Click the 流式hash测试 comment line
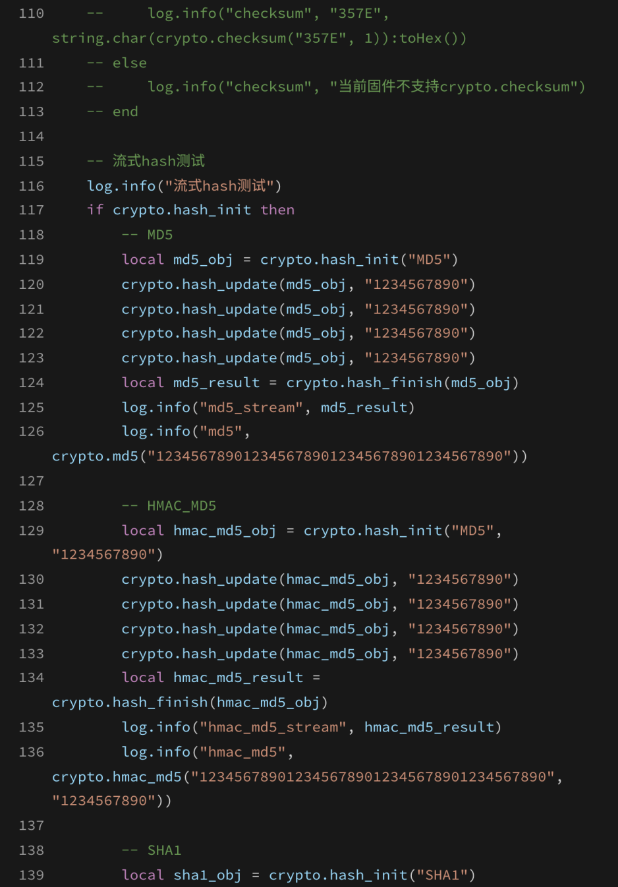The image size is (618, 887). 146,161
